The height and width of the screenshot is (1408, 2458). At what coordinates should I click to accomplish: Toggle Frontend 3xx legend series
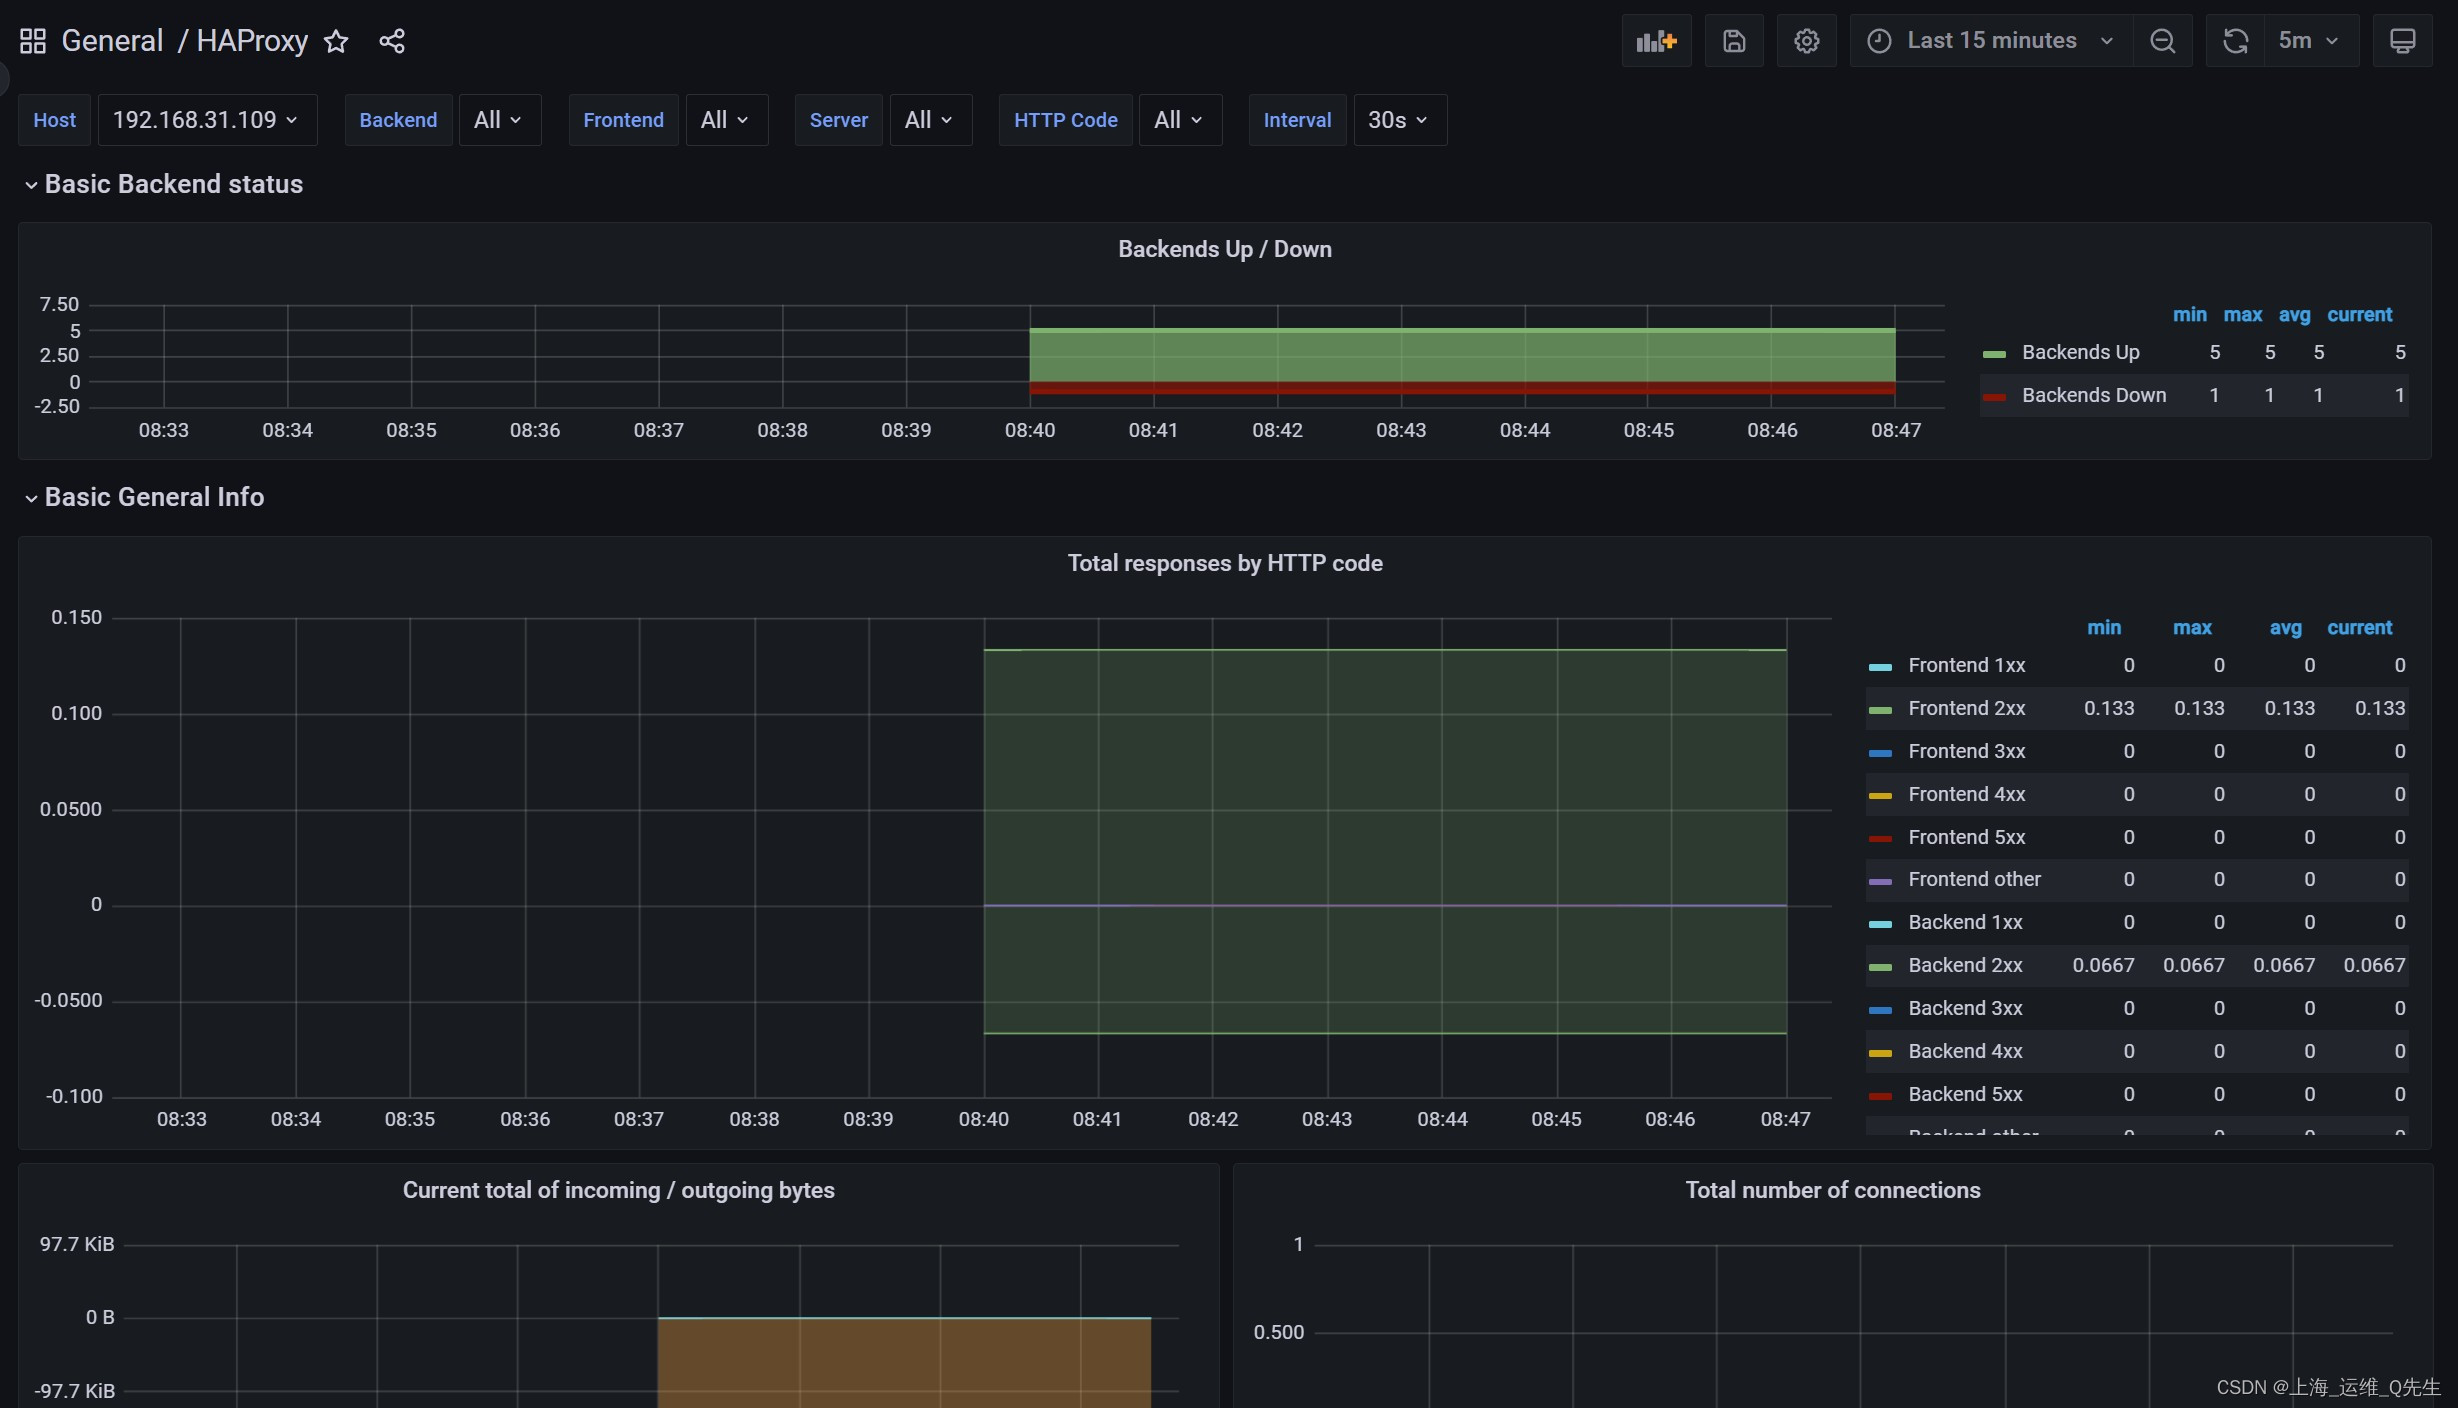(1966, 751)
